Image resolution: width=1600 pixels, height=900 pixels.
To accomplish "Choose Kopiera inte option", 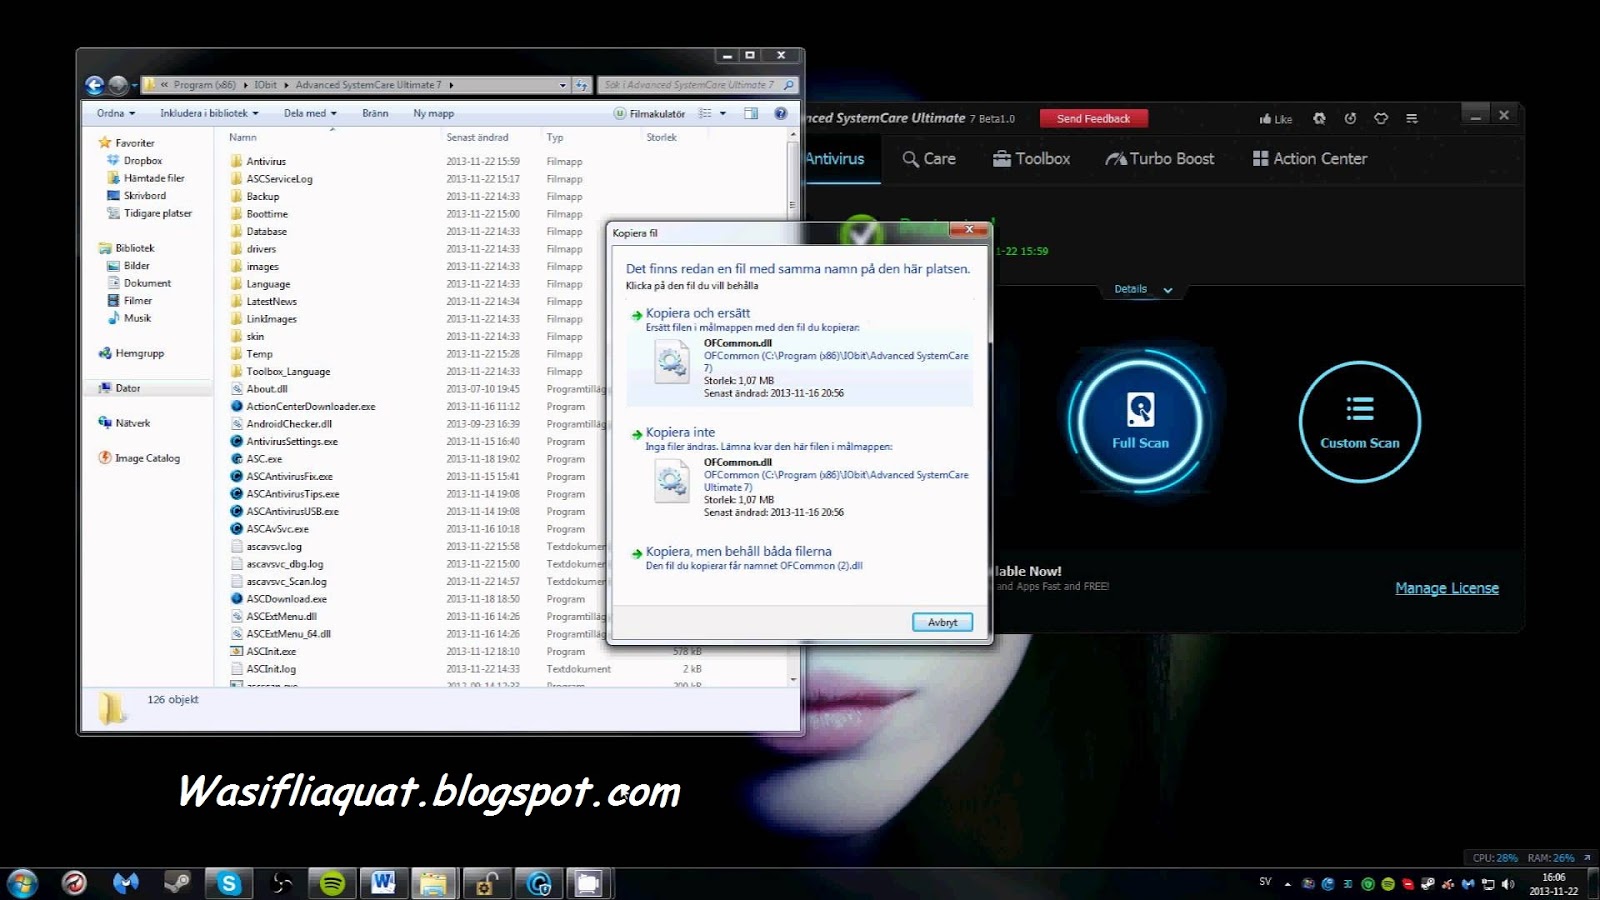I will pos(799,474).
